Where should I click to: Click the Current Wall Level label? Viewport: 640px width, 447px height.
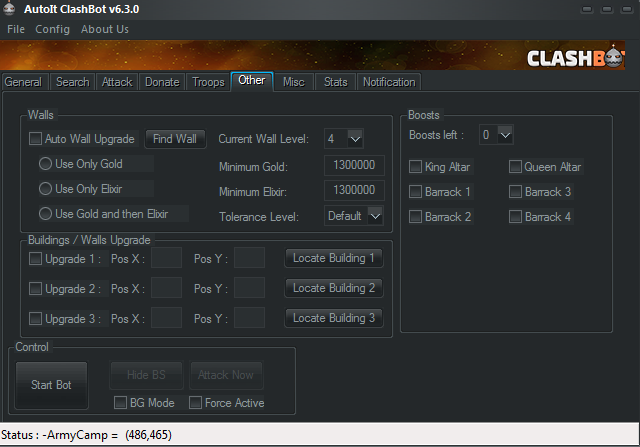(x=264, y=139)
